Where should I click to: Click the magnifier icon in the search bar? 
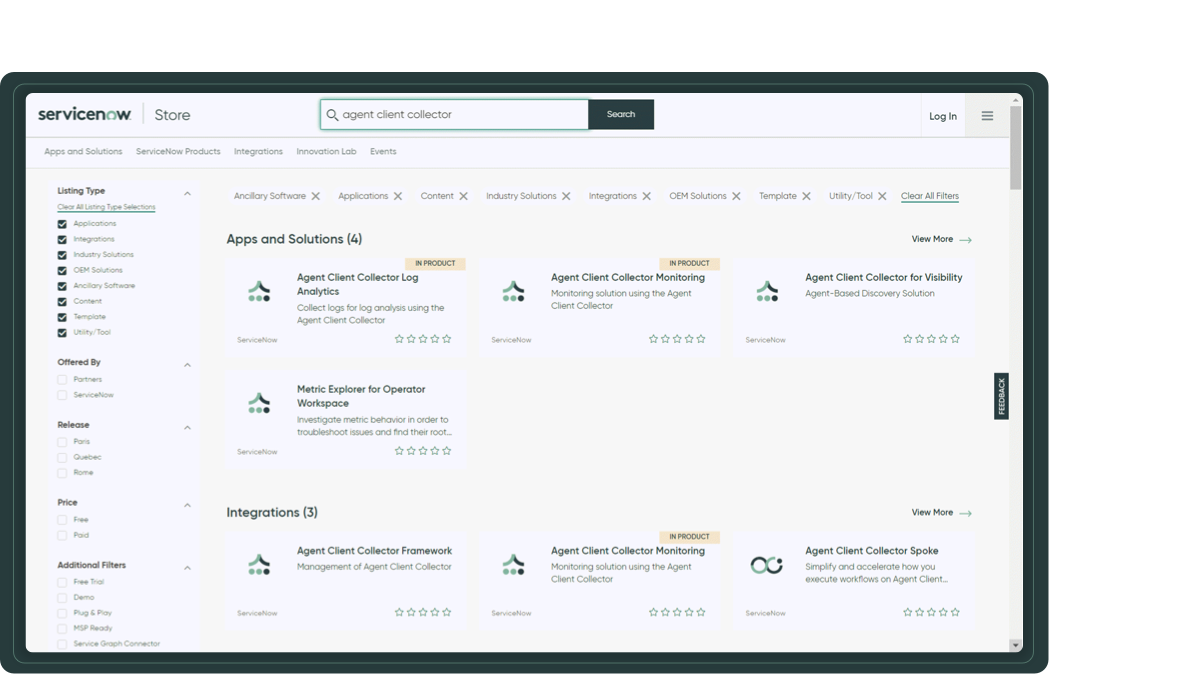[333, 114]
